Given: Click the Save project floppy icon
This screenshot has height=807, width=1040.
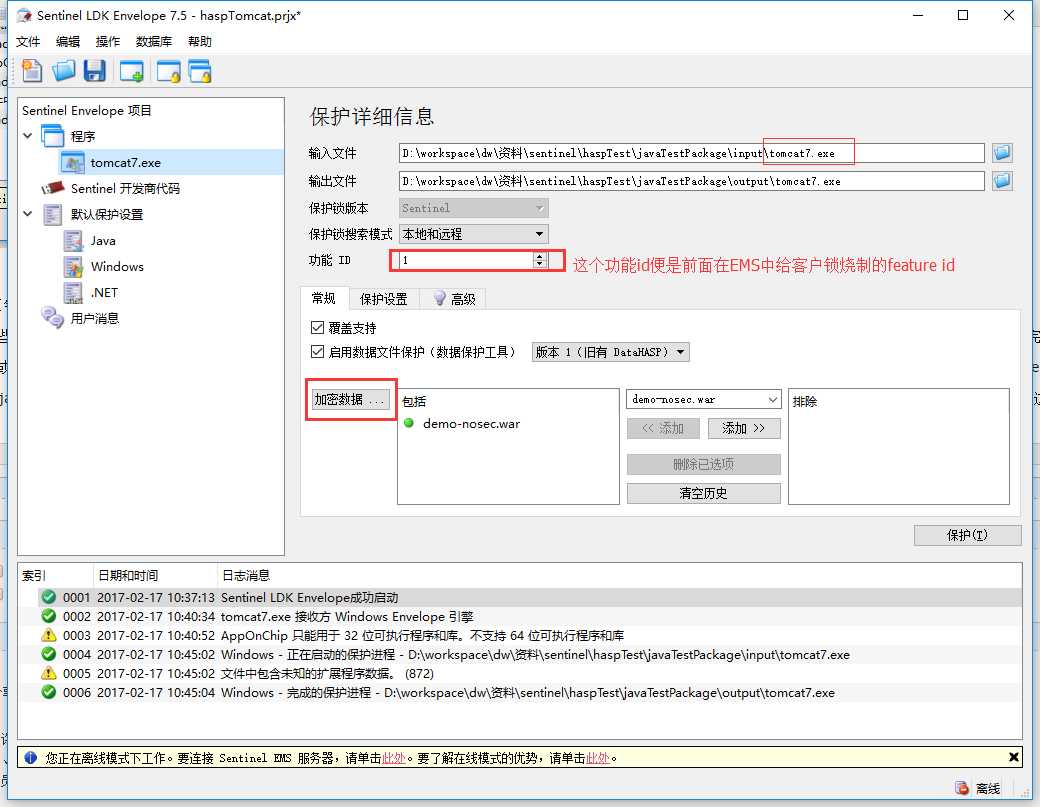Looking at the screenshot, I should pyautogui.click(x=95, y=70).
